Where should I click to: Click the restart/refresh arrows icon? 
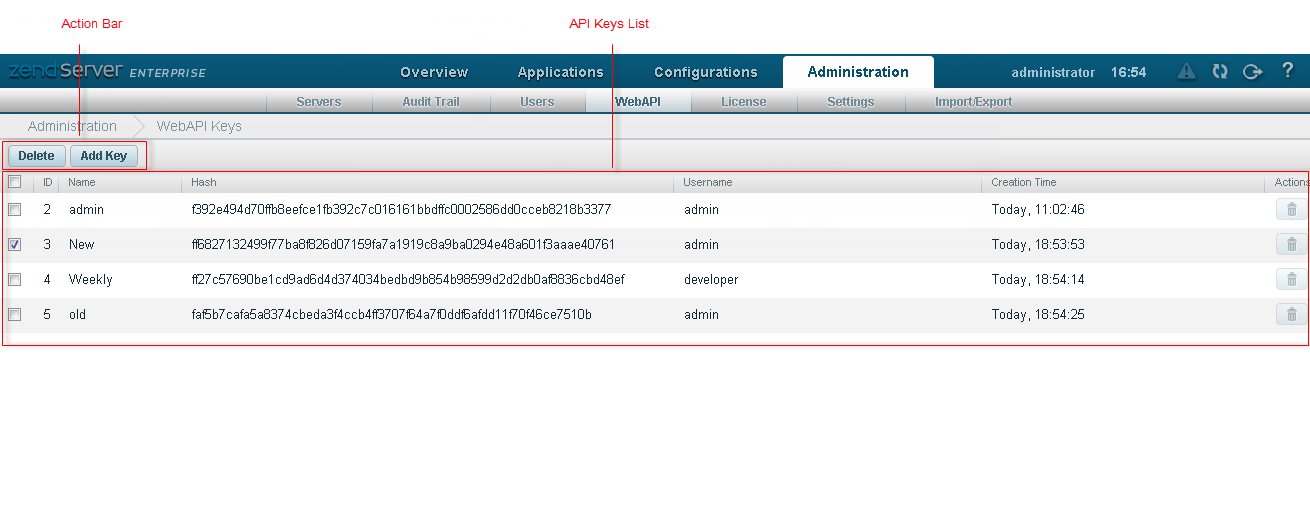(1219, 71)
